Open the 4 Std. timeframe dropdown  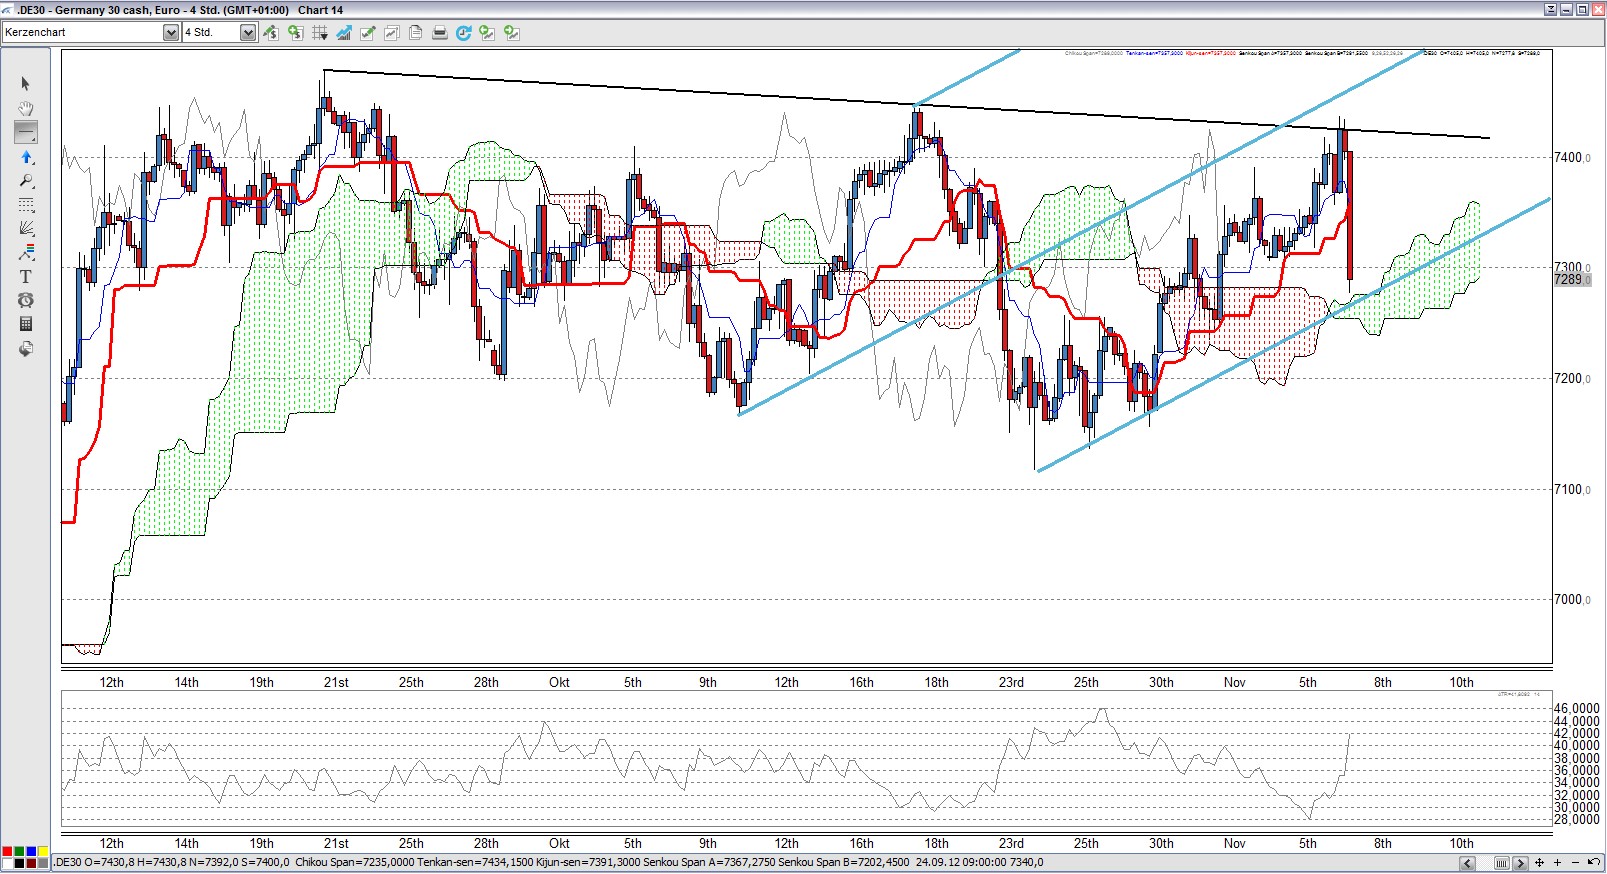tap(247, 33)
